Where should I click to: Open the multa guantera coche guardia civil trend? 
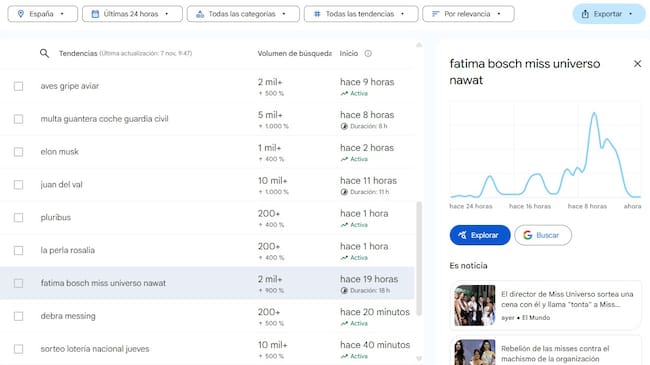pyautogui.click(x=104, y=119)
